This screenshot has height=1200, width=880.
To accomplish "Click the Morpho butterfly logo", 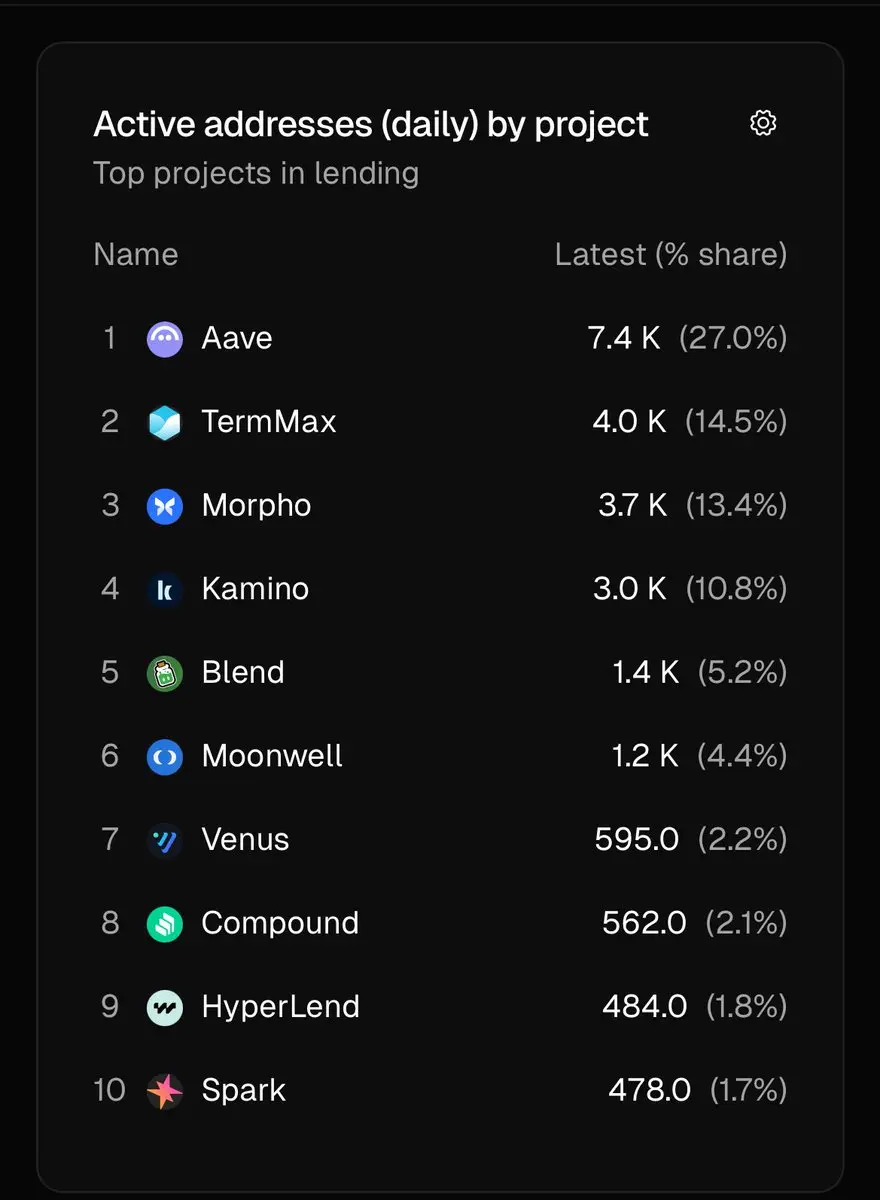I will [x=165, y=506].
